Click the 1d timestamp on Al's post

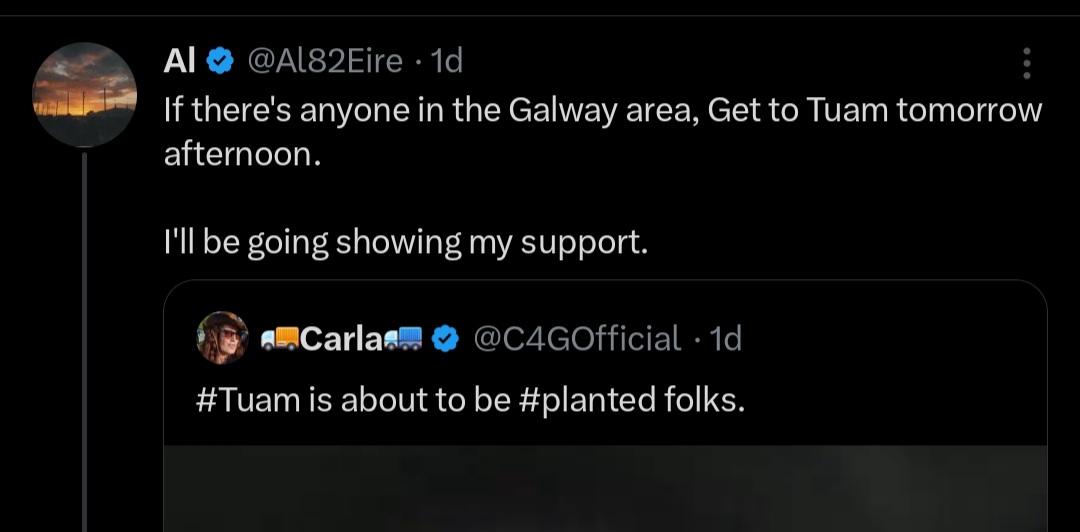(x=446, y=62)
